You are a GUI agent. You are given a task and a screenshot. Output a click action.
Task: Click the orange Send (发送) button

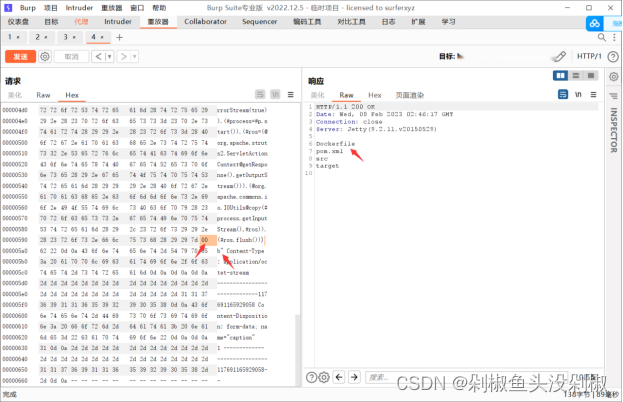pos(20,56)
